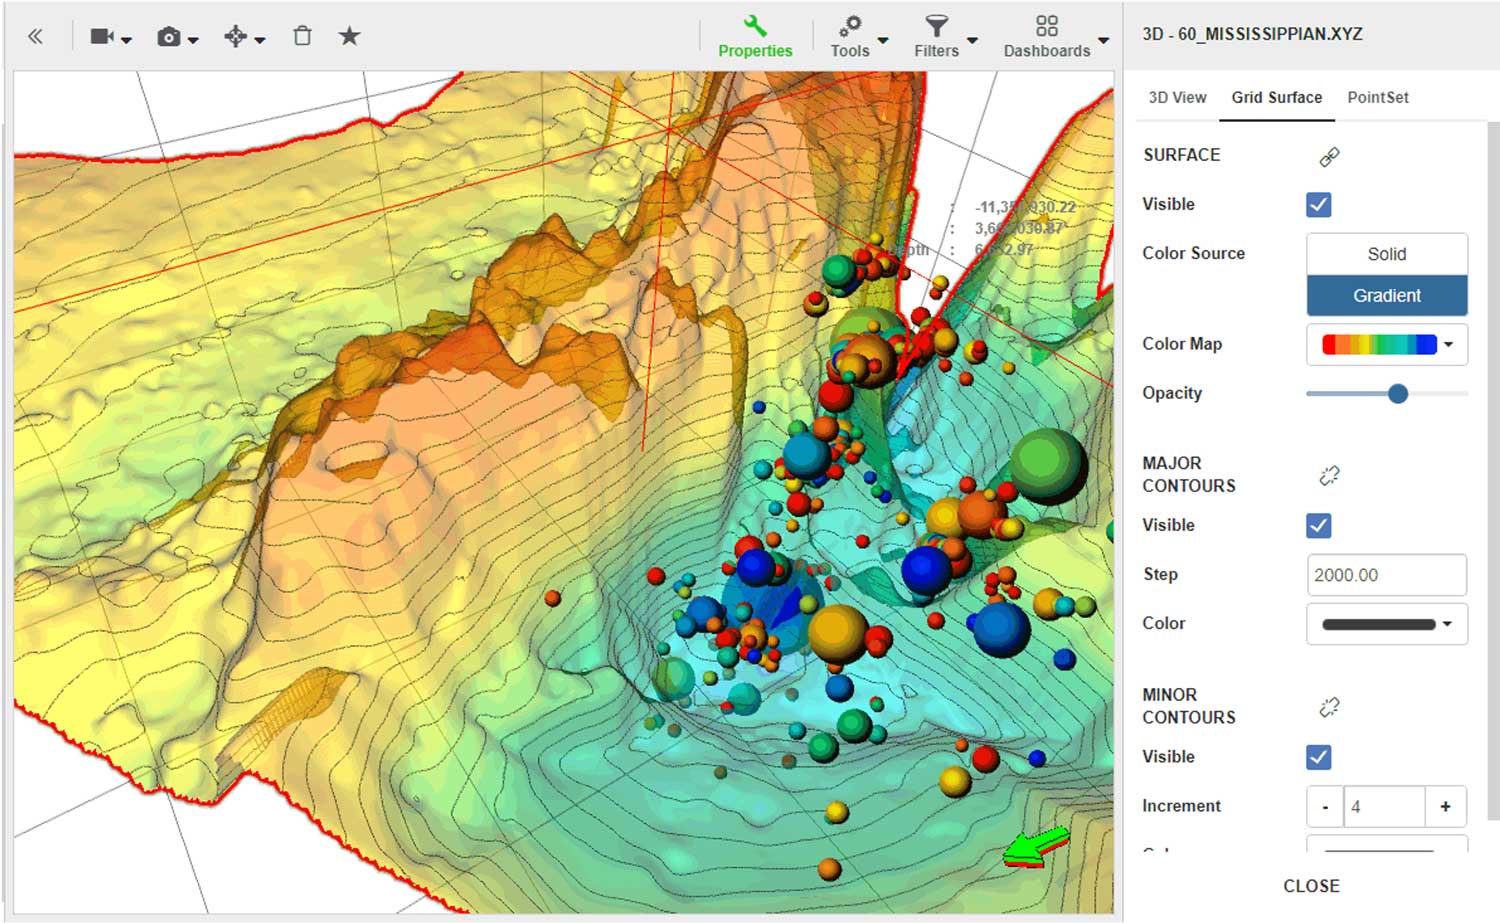The width and height of the screenshot is (1500, 923).
Task: Click the trash delete icon
Action: click(x=302, y=36)
